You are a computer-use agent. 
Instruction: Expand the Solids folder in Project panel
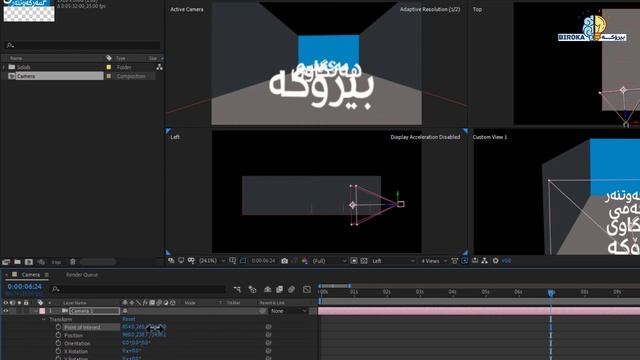pos(4,67)
